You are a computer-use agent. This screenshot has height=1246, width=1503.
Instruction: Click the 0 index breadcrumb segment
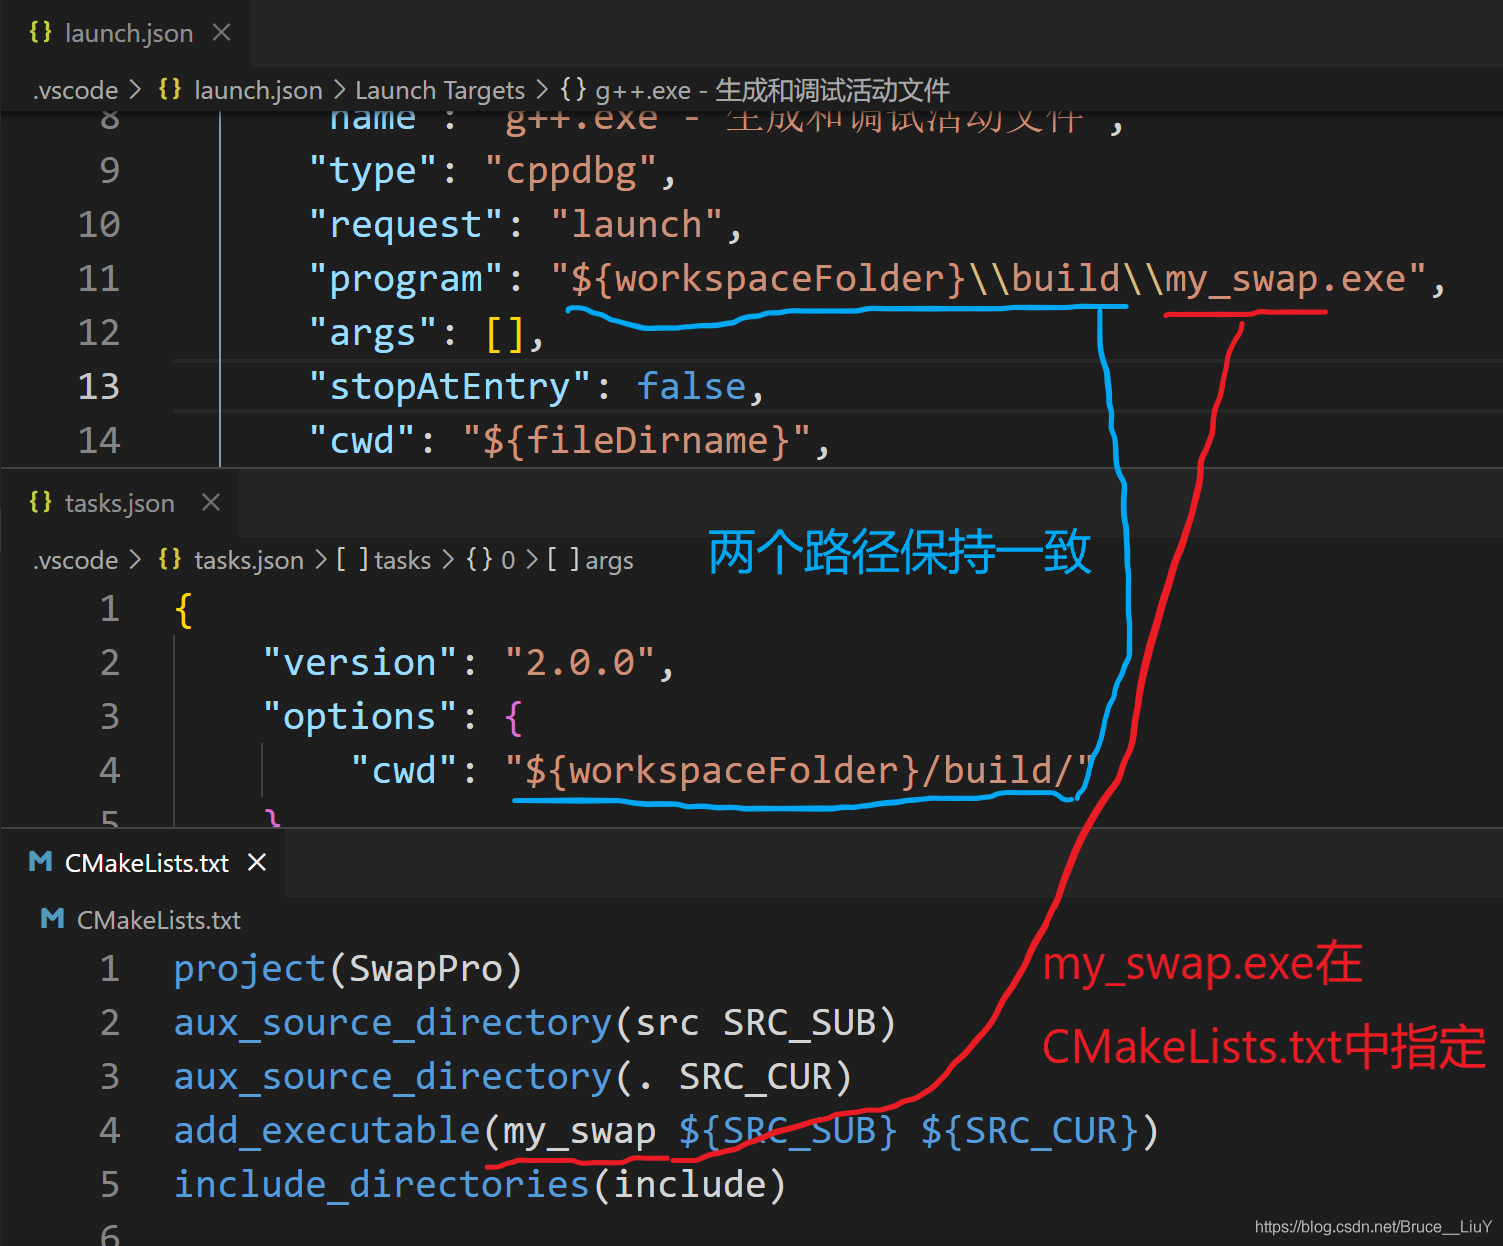click(x=508, y=560)
